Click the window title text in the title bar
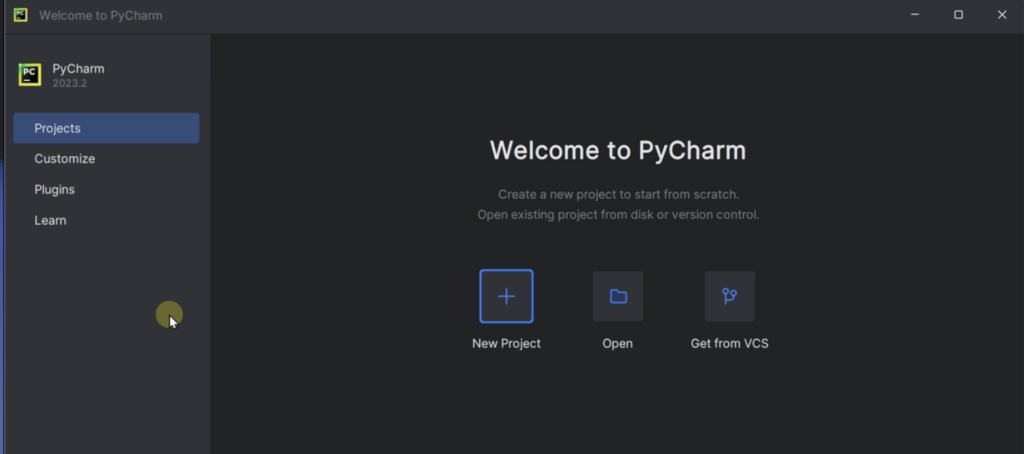This screenshot has height=454, width=1024. click(x=100, y=15)
